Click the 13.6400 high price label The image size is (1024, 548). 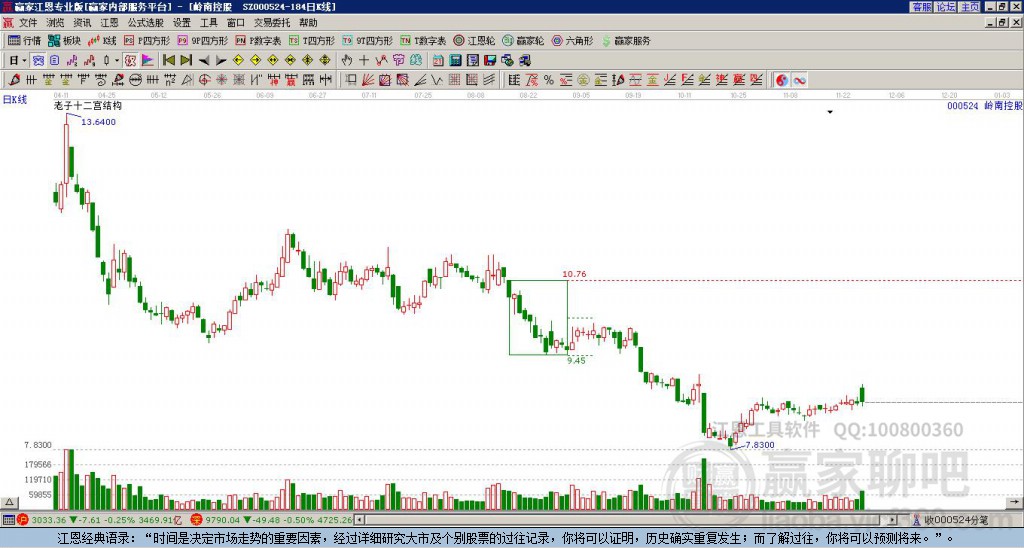[98, 122]
